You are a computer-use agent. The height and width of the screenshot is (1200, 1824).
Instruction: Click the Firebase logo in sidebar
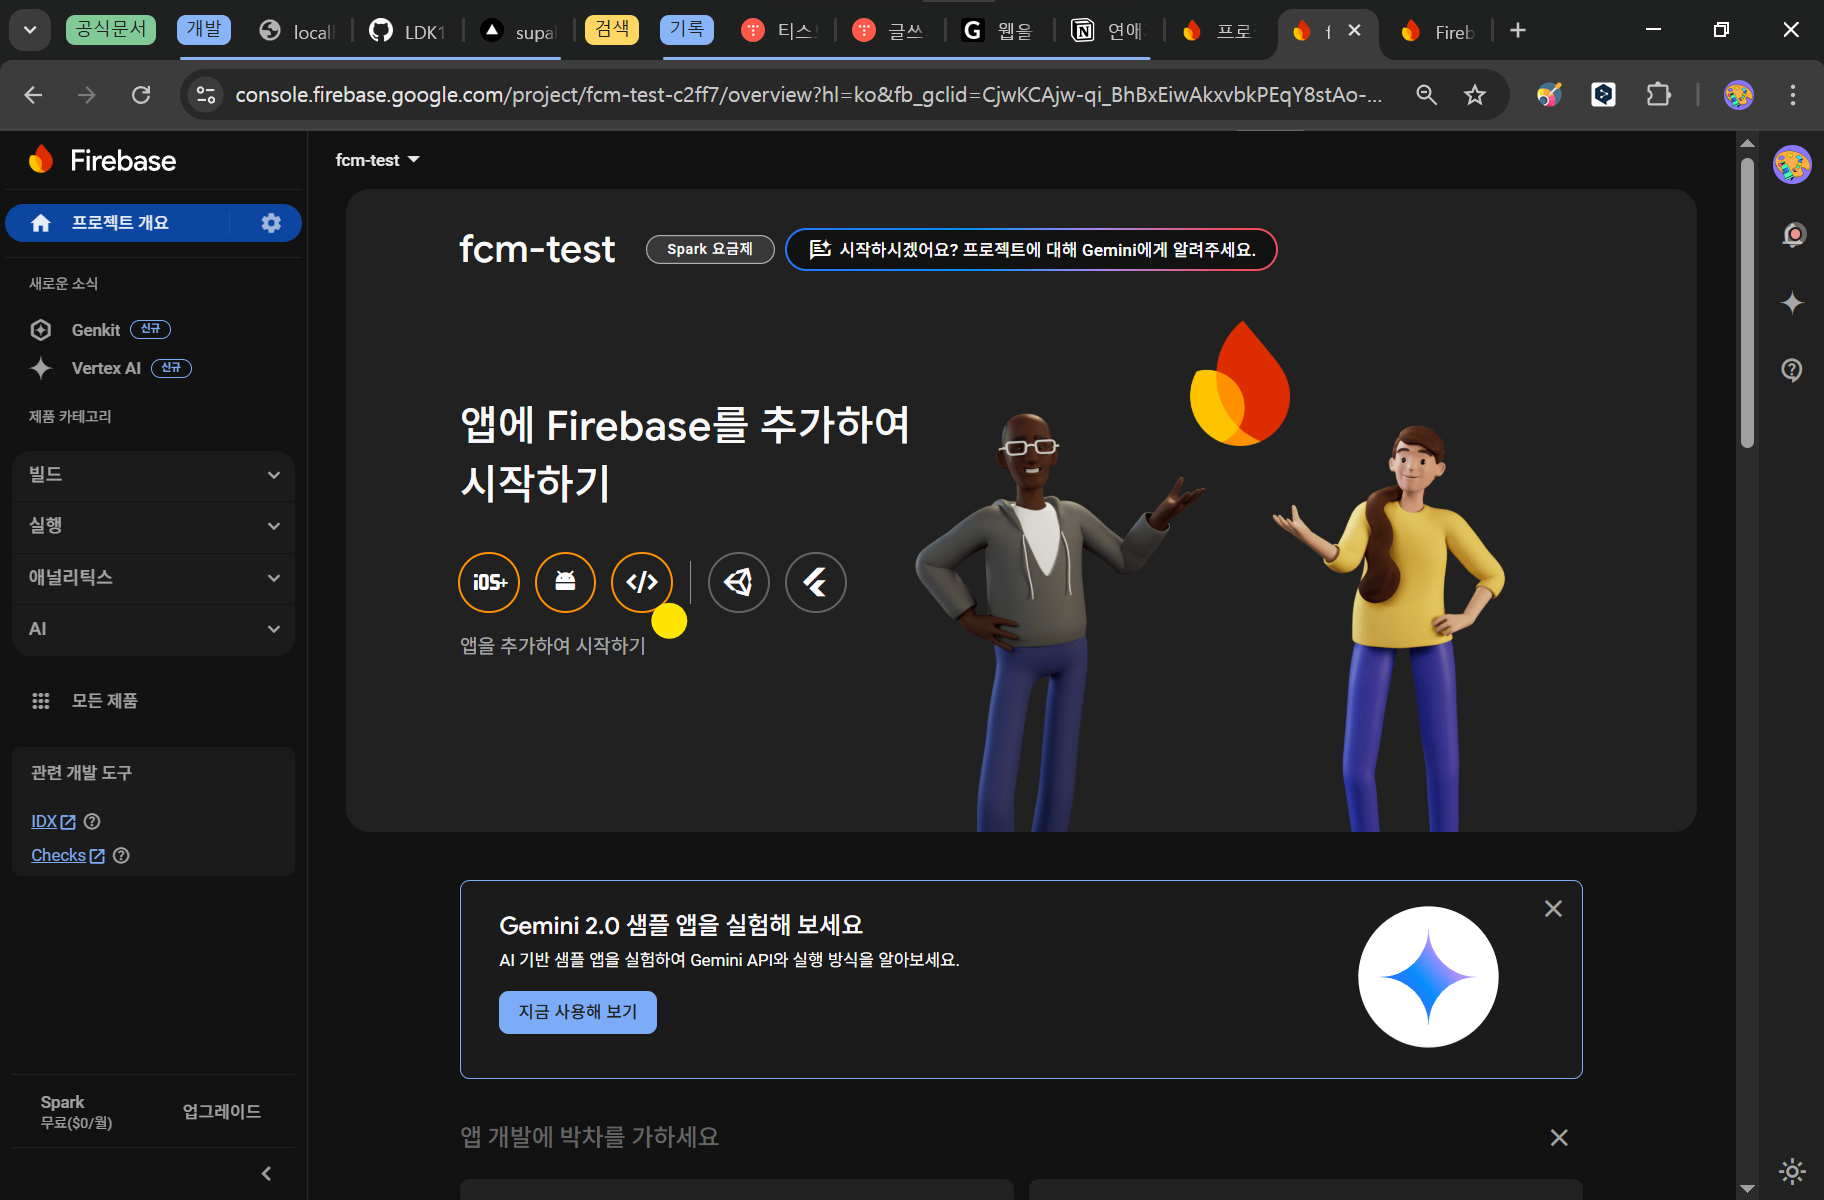(x=104, y=160)
